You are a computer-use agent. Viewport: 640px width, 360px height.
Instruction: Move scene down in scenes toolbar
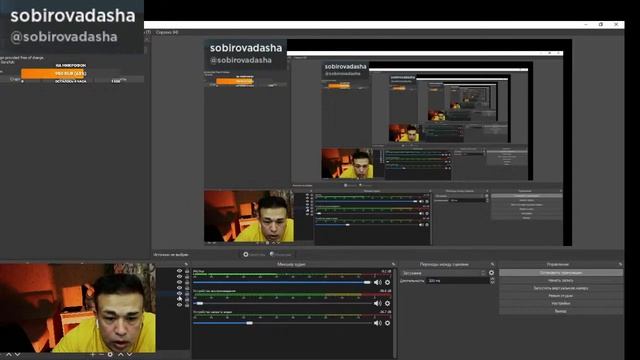[18, 354]
